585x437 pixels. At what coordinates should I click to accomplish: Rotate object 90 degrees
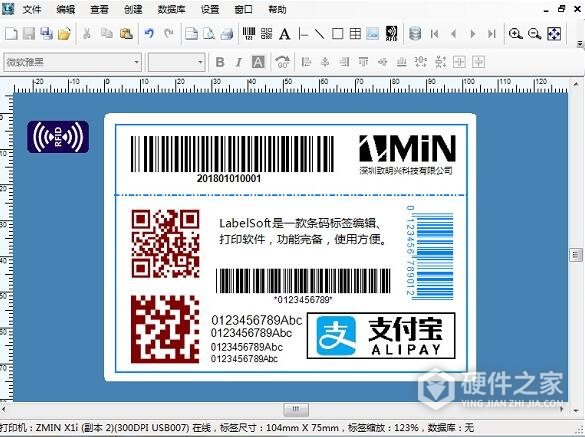(x=282, y=62)
